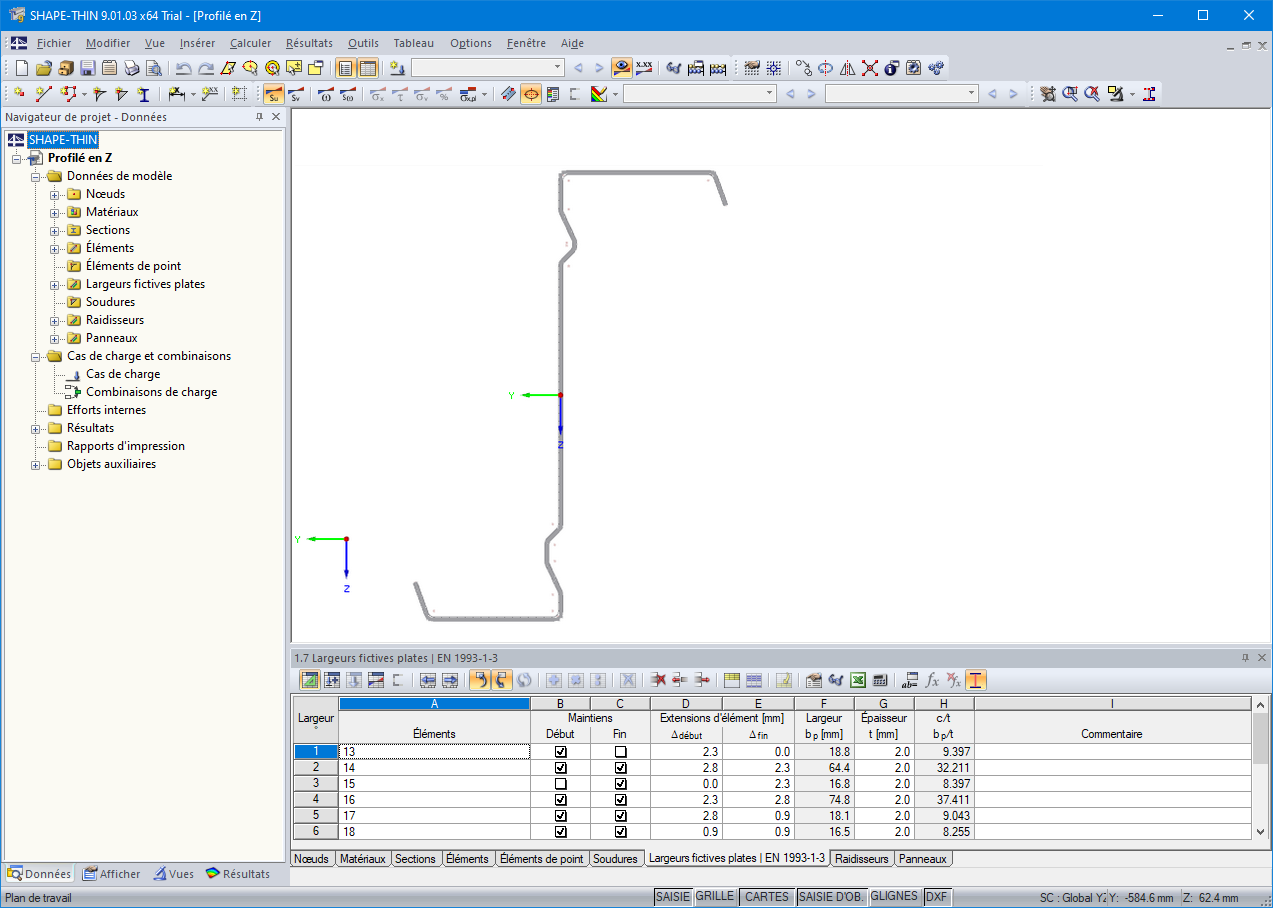Click the Undo arrow icon
Screen dimensions: 1273x908
(184, 68)
